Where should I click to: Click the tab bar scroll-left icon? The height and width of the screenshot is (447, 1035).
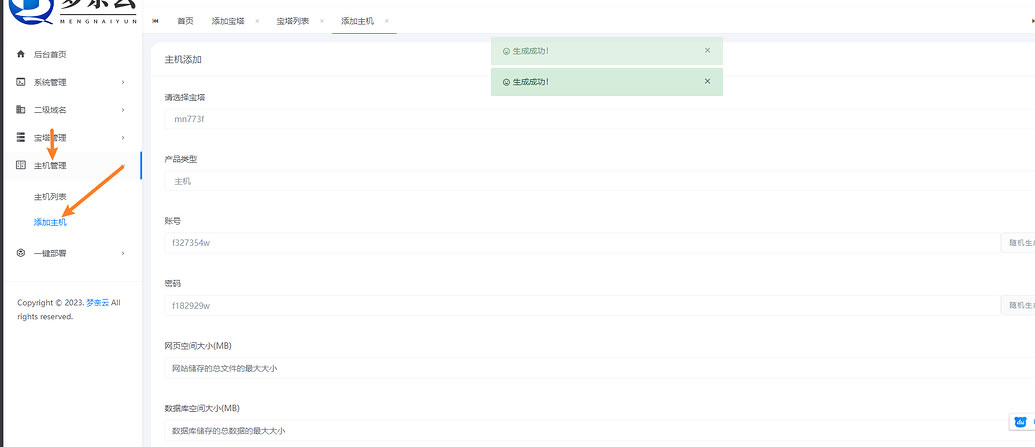(156, 20)
